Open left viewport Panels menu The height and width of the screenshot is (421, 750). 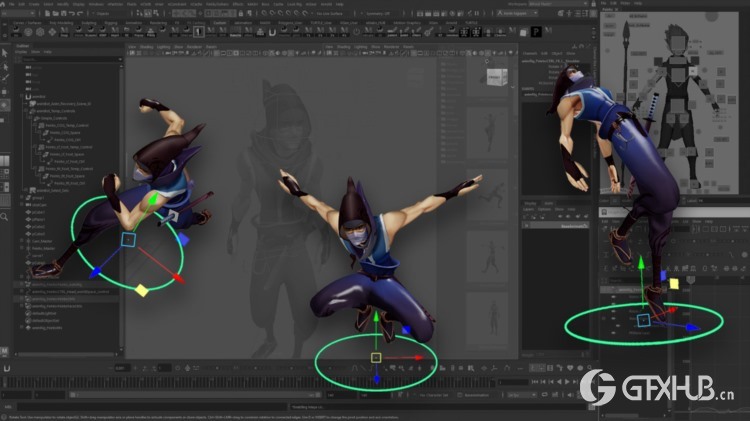click(x=211, y=47)
